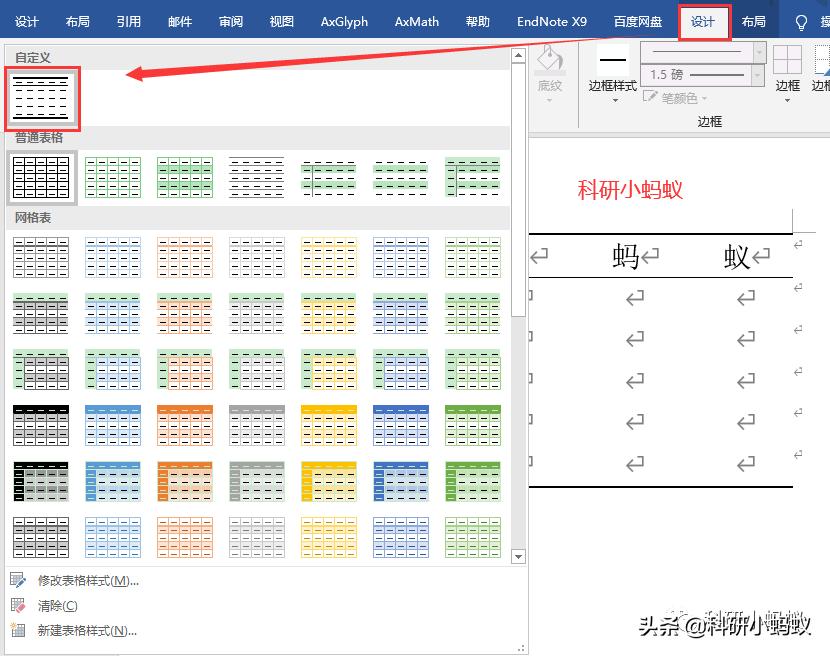Select the light green plain table style
The width and height of the screenshot is (830, 656).
pos(113,177)
